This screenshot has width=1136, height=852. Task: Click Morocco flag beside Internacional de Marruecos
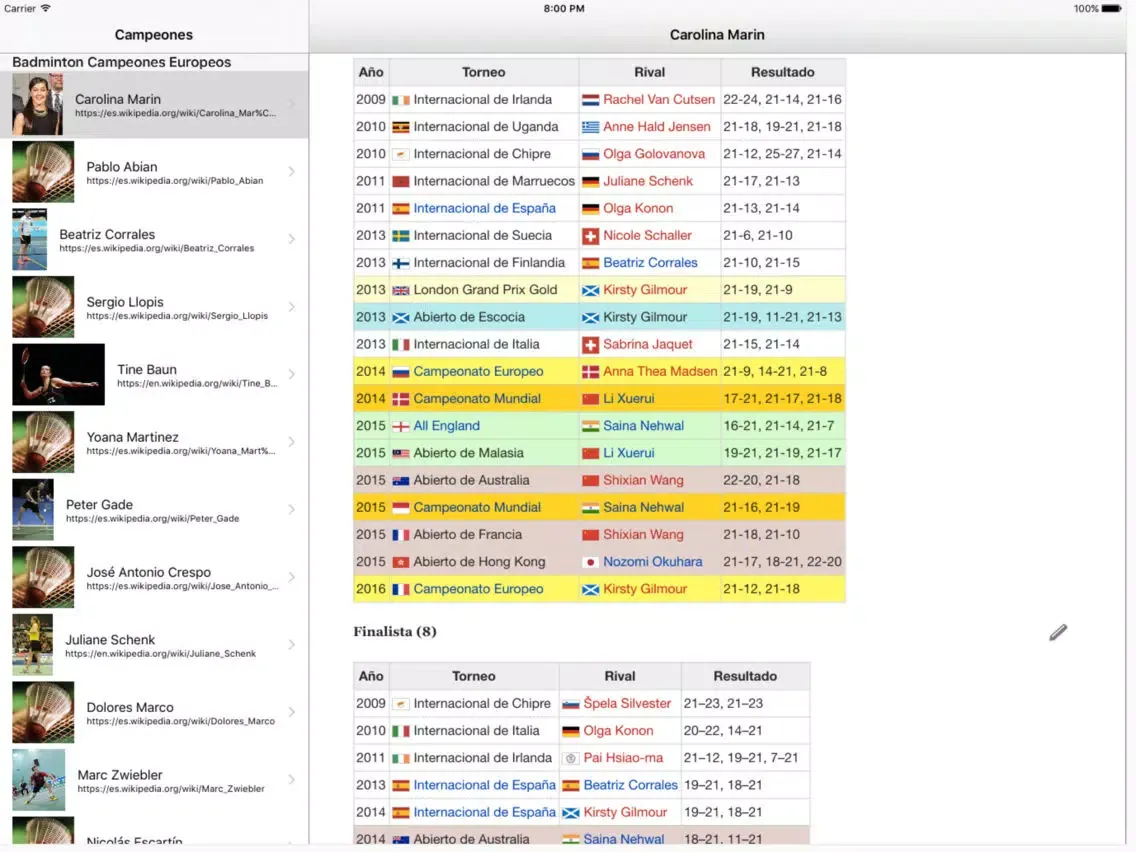click(401, 182)
